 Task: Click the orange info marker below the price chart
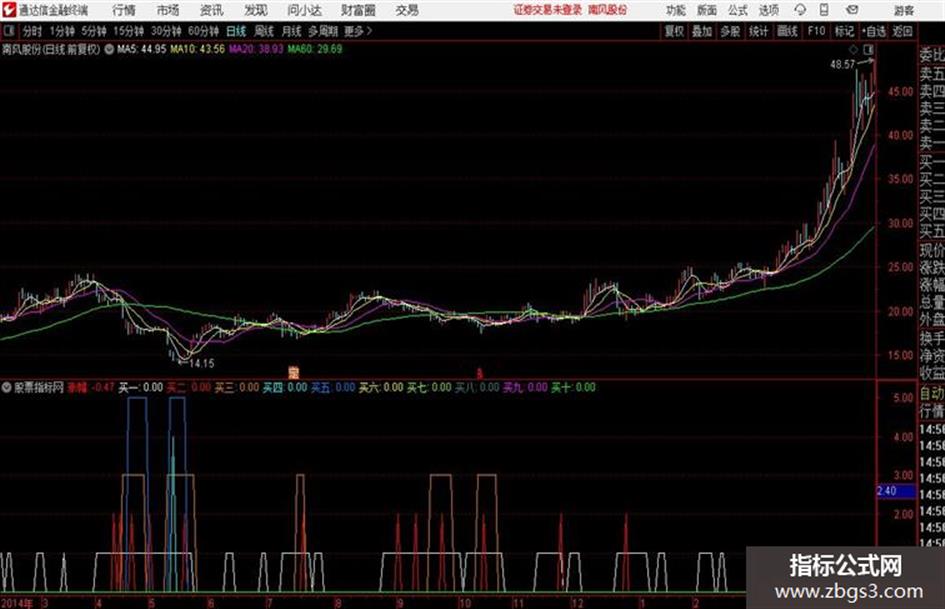tap(294, 372)
